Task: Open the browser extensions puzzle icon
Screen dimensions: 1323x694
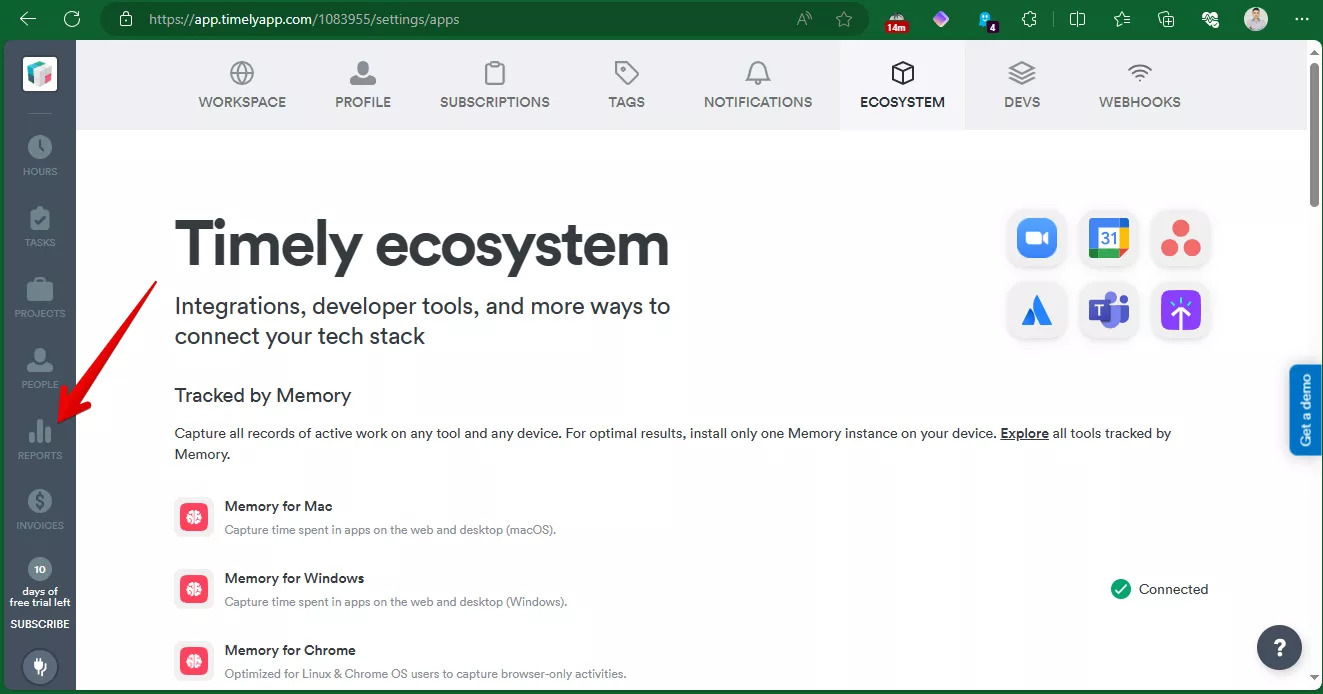Action: (1029, 19)
